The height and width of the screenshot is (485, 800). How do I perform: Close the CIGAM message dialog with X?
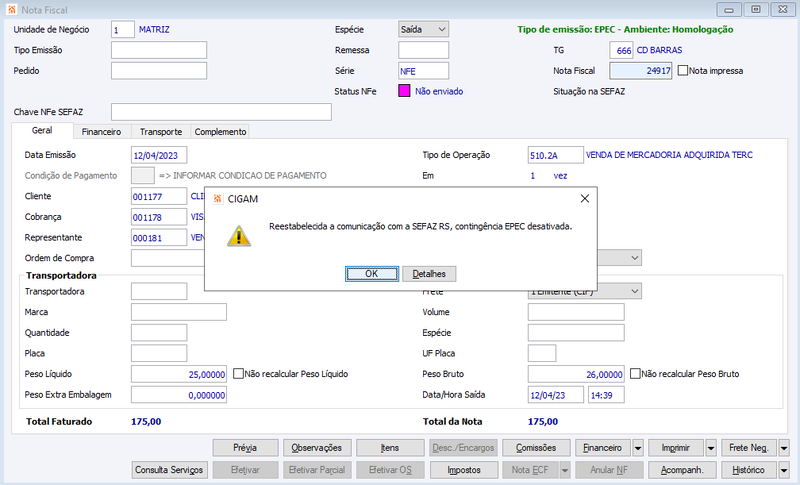pos(585,198)
